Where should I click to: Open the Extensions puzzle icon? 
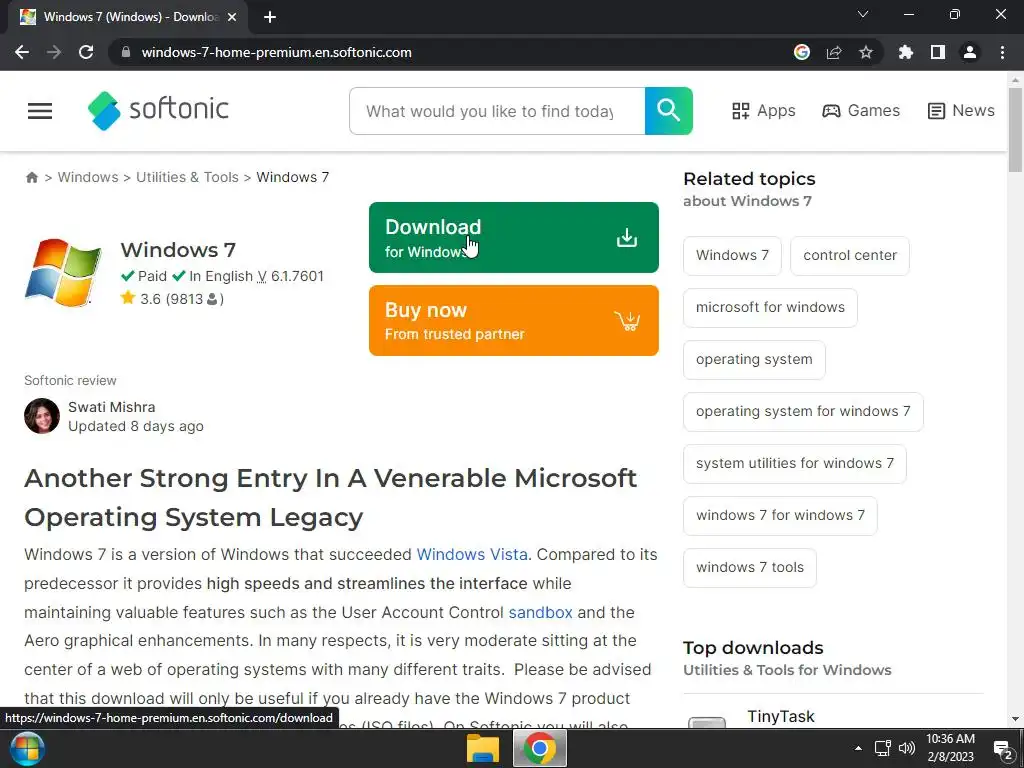(906, 52)
